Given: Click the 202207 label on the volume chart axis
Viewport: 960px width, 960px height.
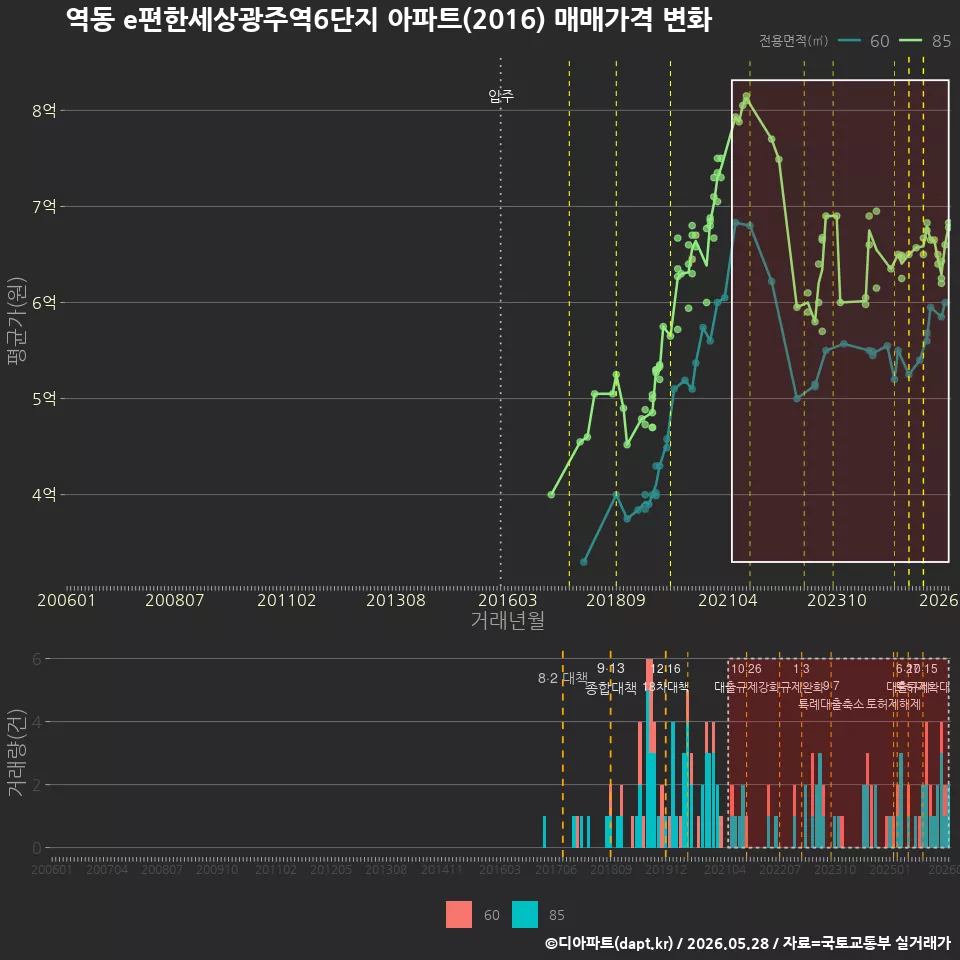Looking at the screenshot, I should (x=780, y=869).
